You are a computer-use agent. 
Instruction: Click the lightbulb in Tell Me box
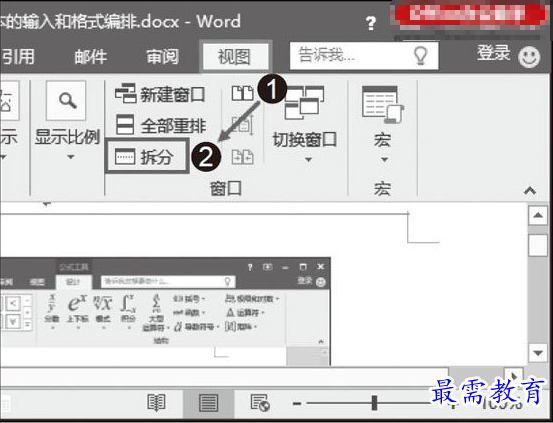click(420, 56)
